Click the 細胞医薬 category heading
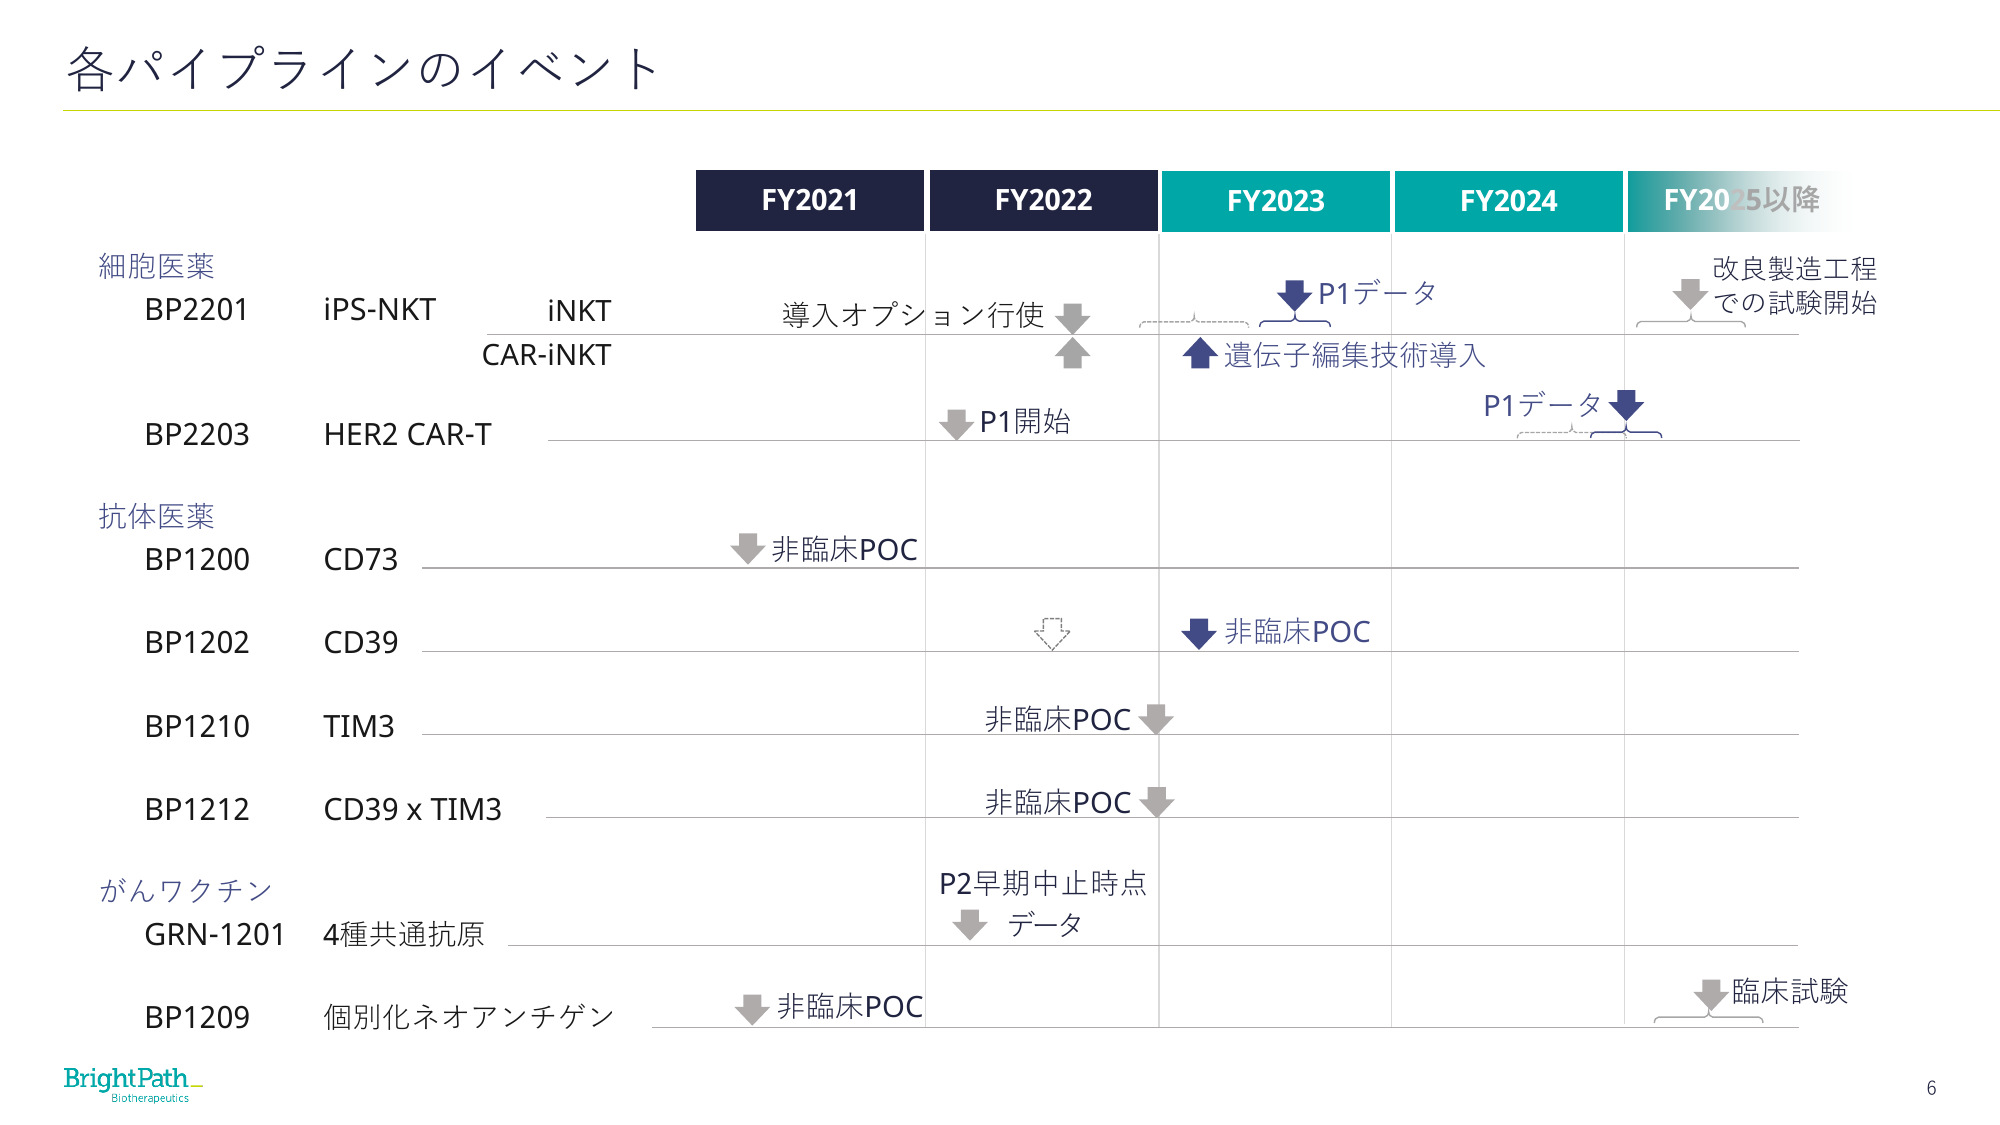Image resolution: width=2000 pixels, height=1125 pixels. [156, 266]
